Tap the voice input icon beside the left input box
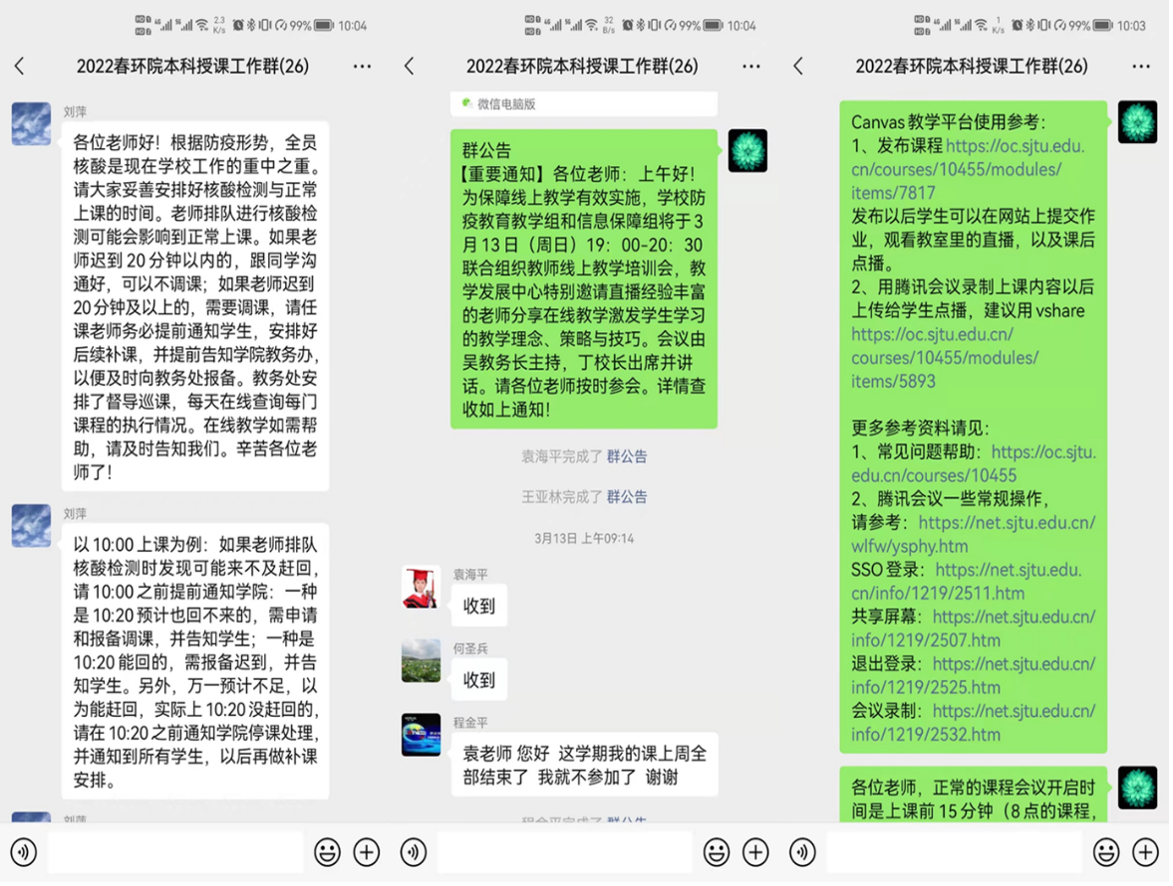Image resolution: width=1173 pixels, height=886 pixels. coord(25,851)
